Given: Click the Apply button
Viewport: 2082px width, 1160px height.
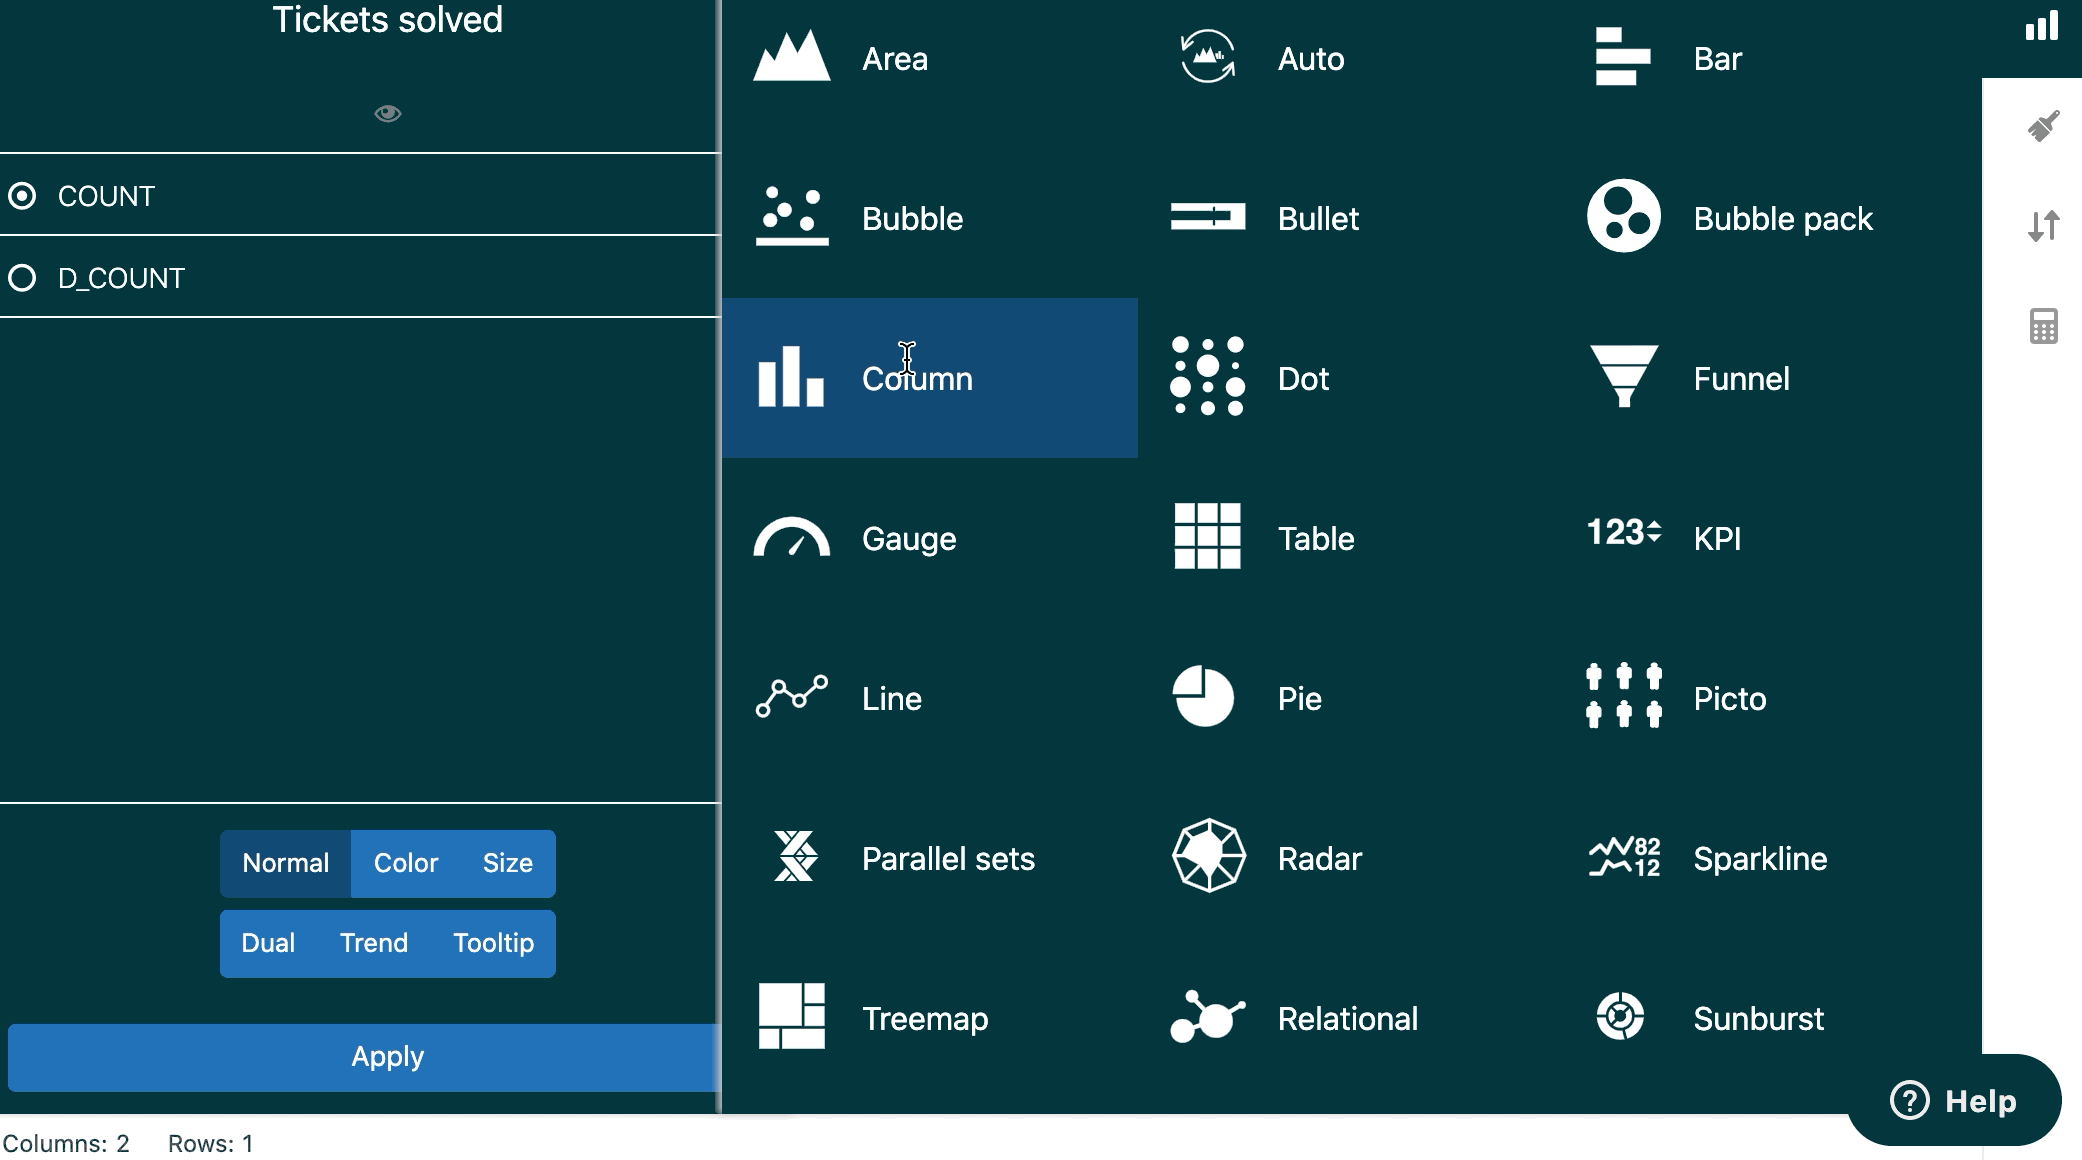Looking at the screenshot, I should pos(387,1056).
